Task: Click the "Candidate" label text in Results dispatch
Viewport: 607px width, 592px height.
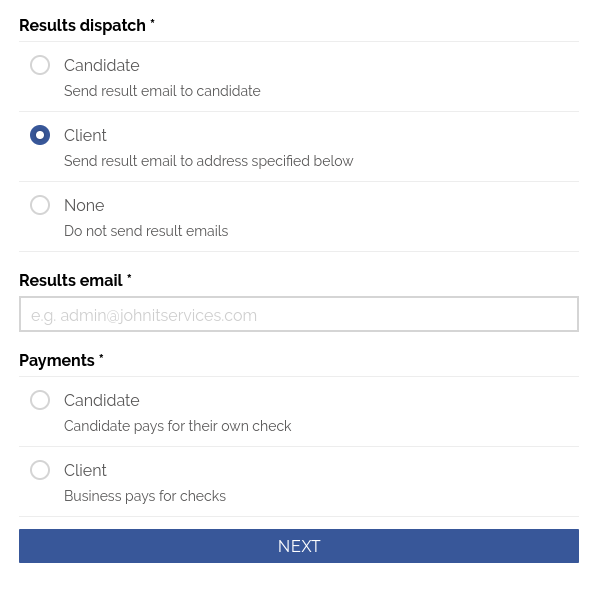Action: (101, 65)
